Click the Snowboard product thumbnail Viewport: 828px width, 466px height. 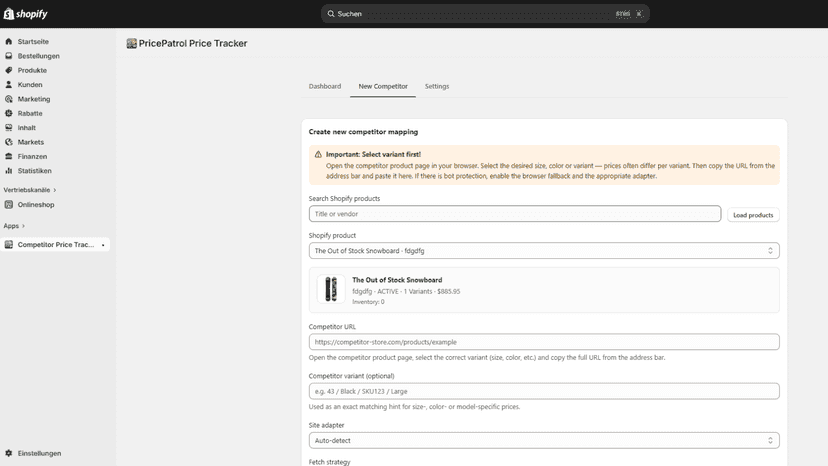point(331,289)
